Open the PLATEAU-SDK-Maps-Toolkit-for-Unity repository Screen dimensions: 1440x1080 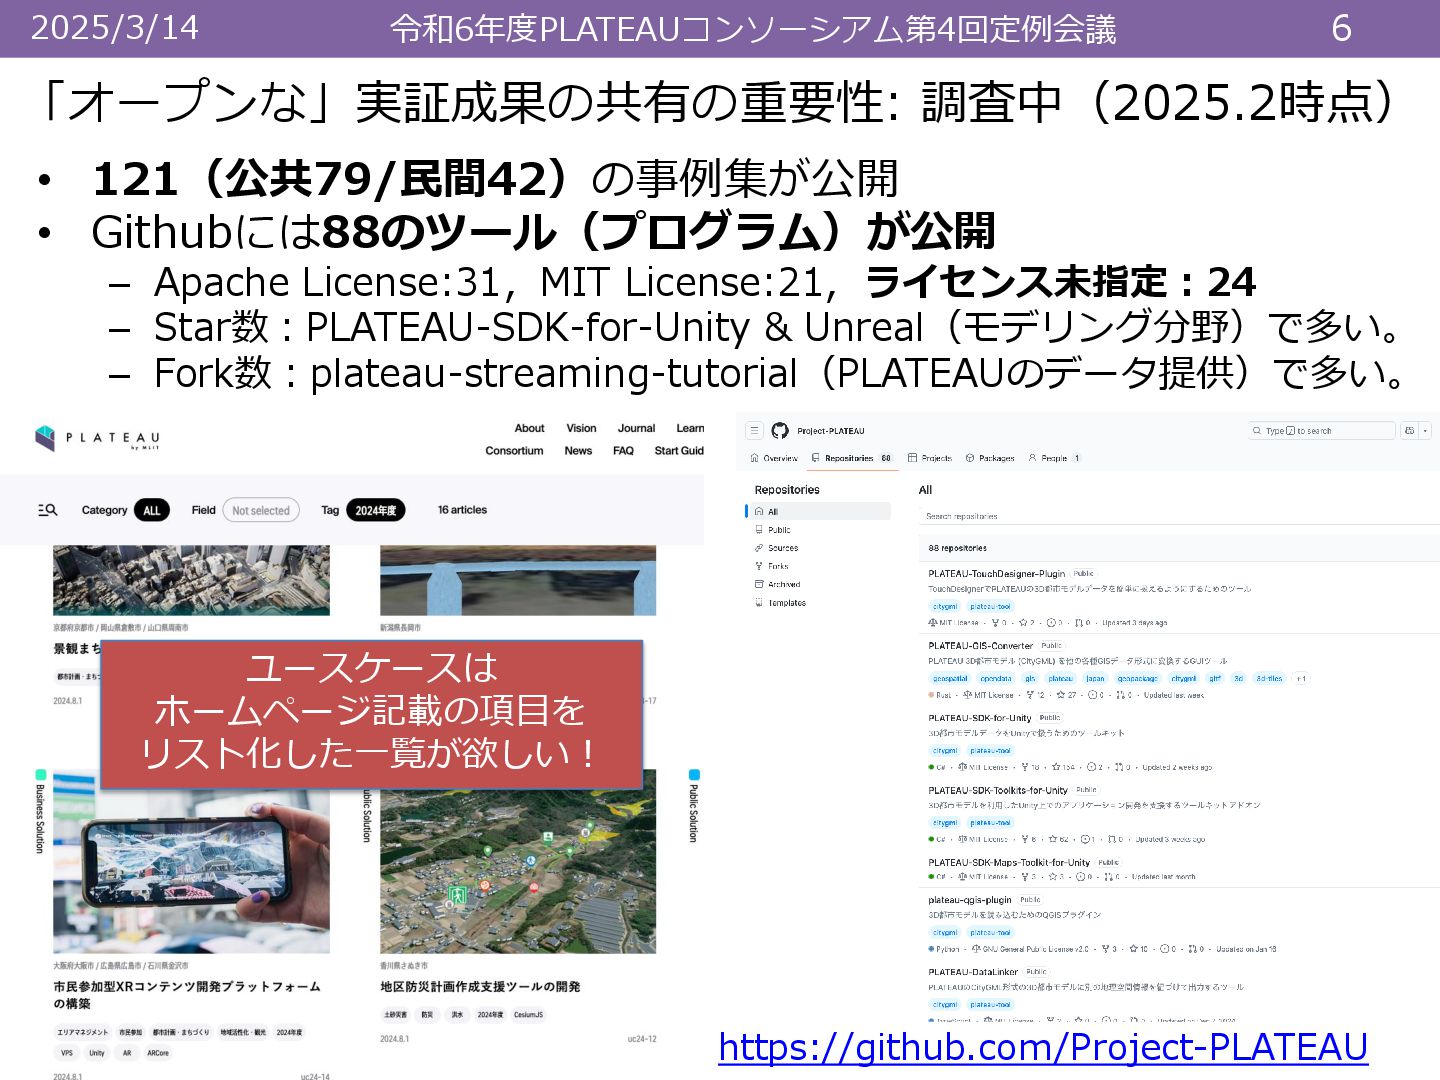[x=1009, y=862]
